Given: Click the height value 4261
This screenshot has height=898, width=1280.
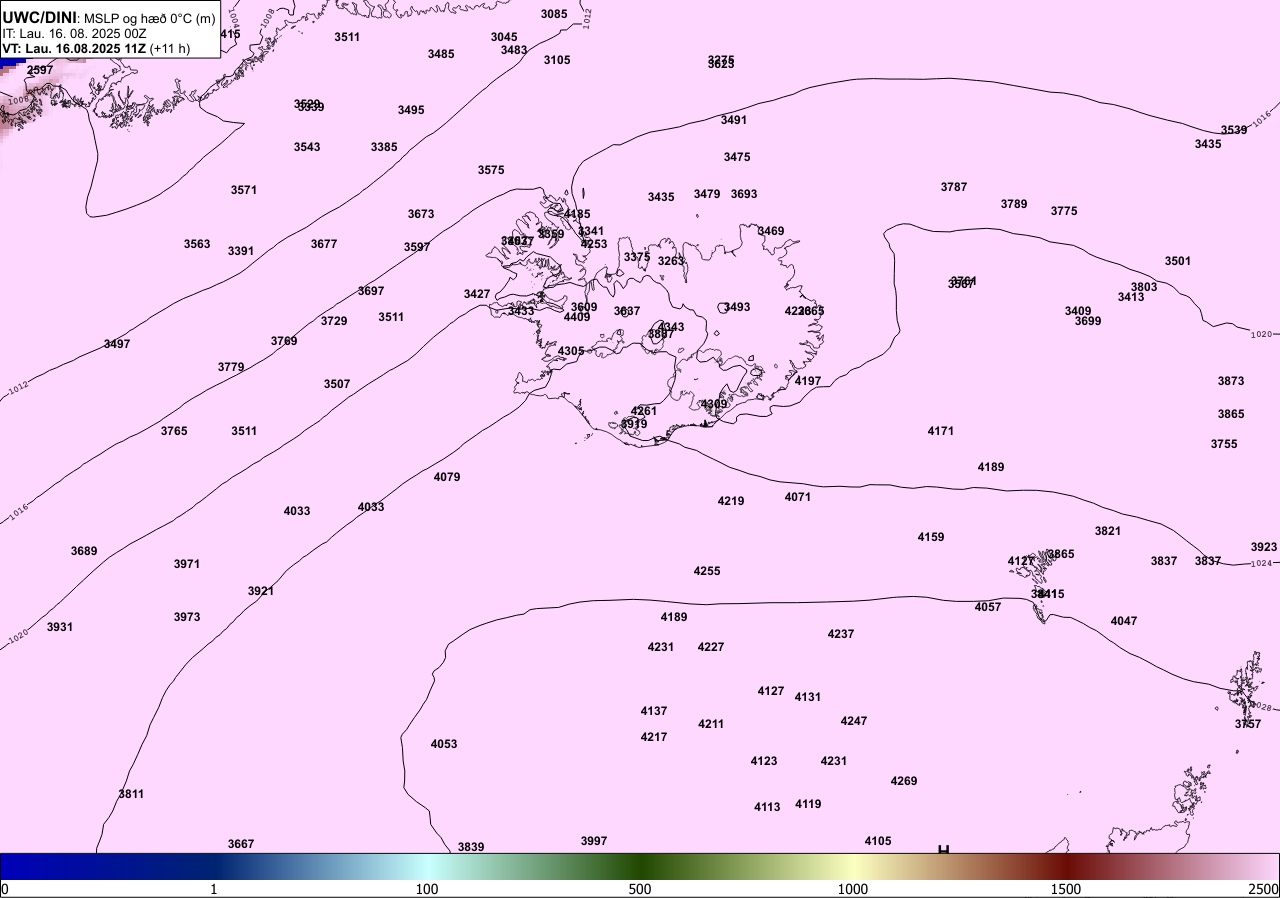Looking at the screenshot, I should click(644, 411).
